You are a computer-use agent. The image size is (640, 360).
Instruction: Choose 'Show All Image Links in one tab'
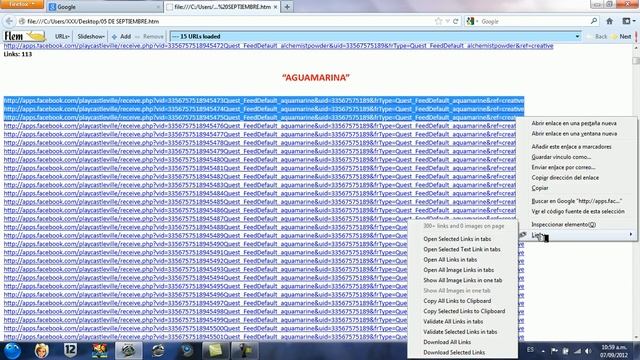point(462,280)
